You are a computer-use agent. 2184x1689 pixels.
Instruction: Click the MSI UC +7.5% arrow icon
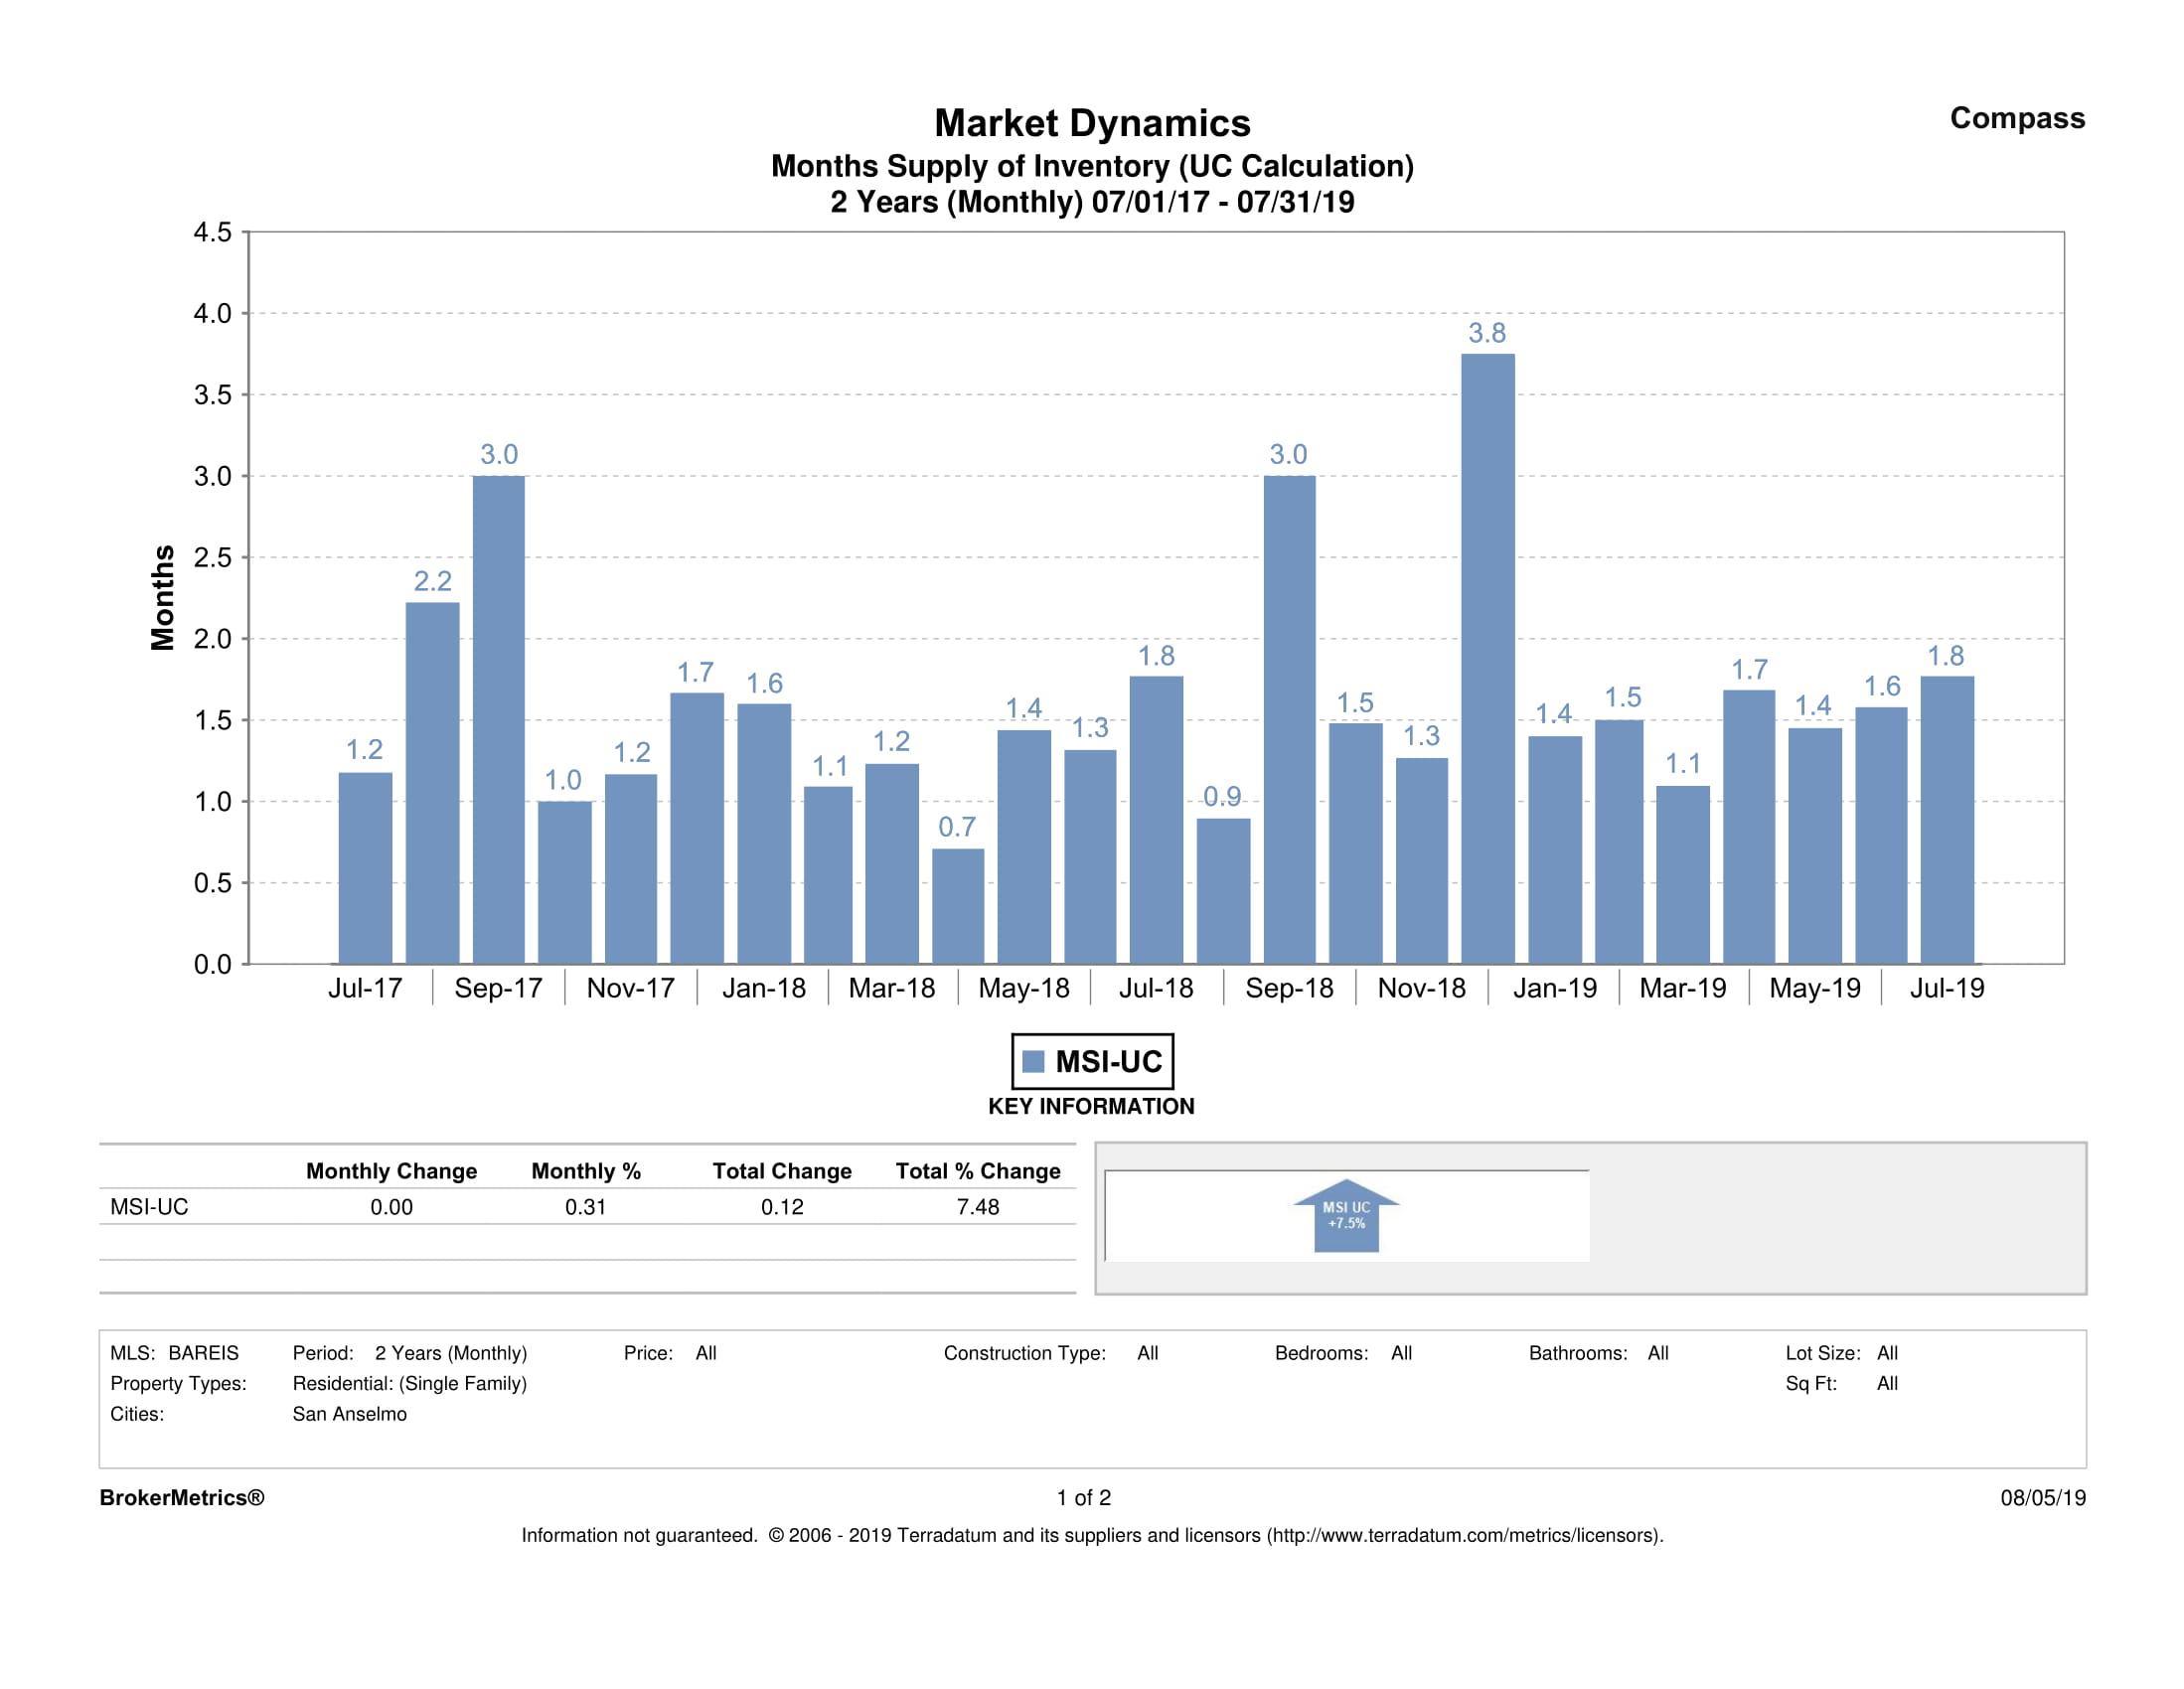[x=1346, y=1216]
